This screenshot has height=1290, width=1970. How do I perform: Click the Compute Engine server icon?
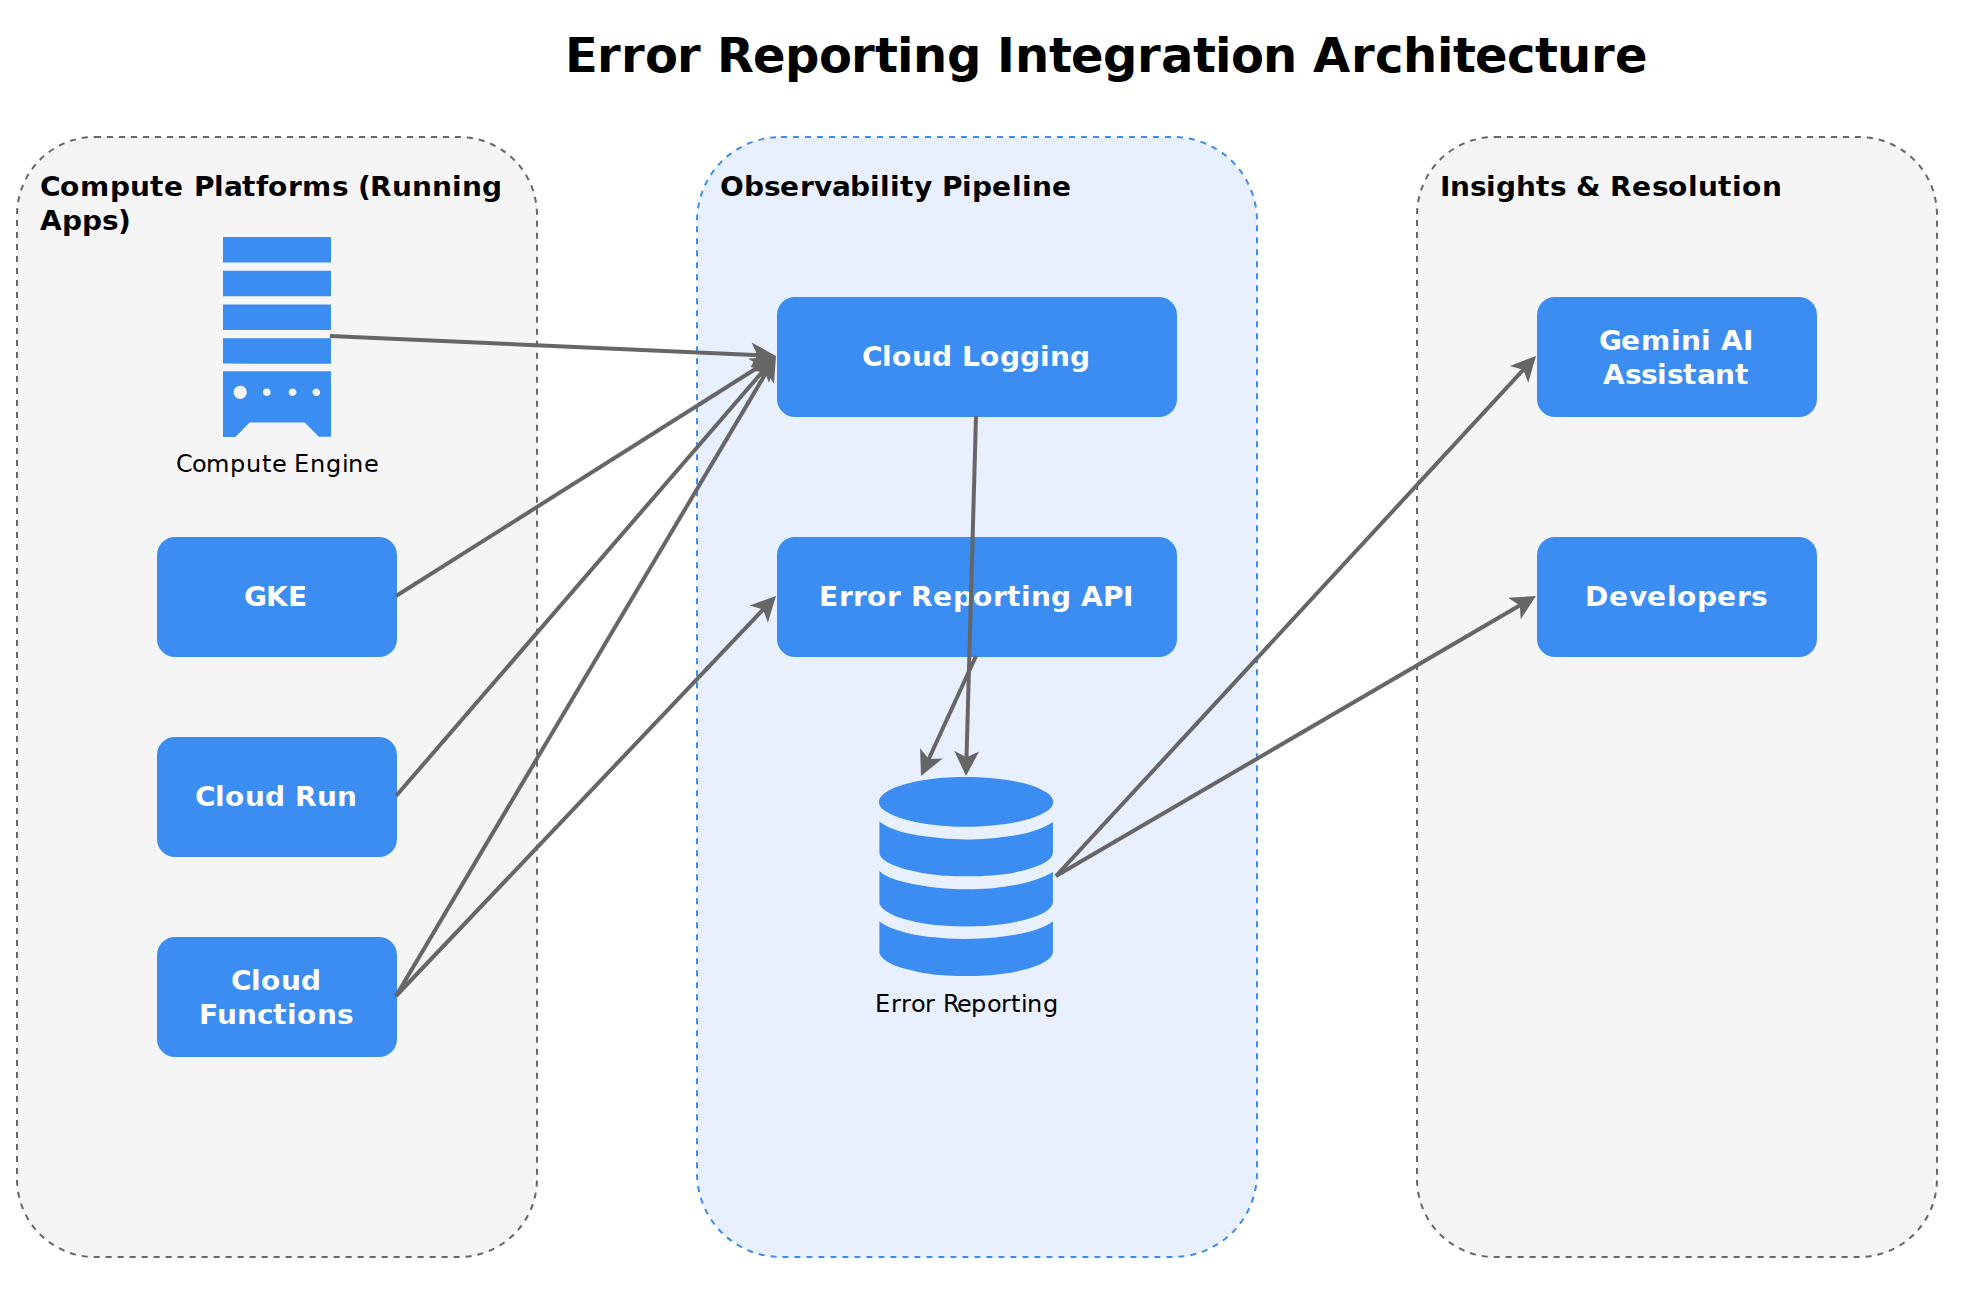(x=277, y=337)
